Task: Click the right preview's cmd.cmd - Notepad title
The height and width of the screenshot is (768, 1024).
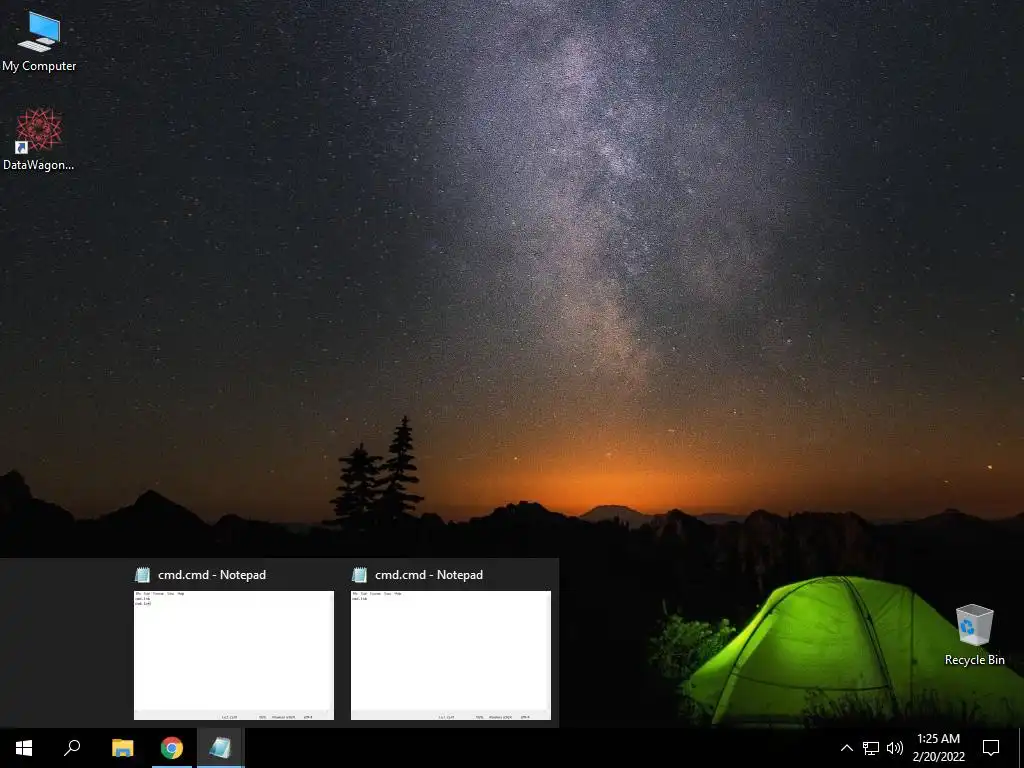Action: (429, 575)
